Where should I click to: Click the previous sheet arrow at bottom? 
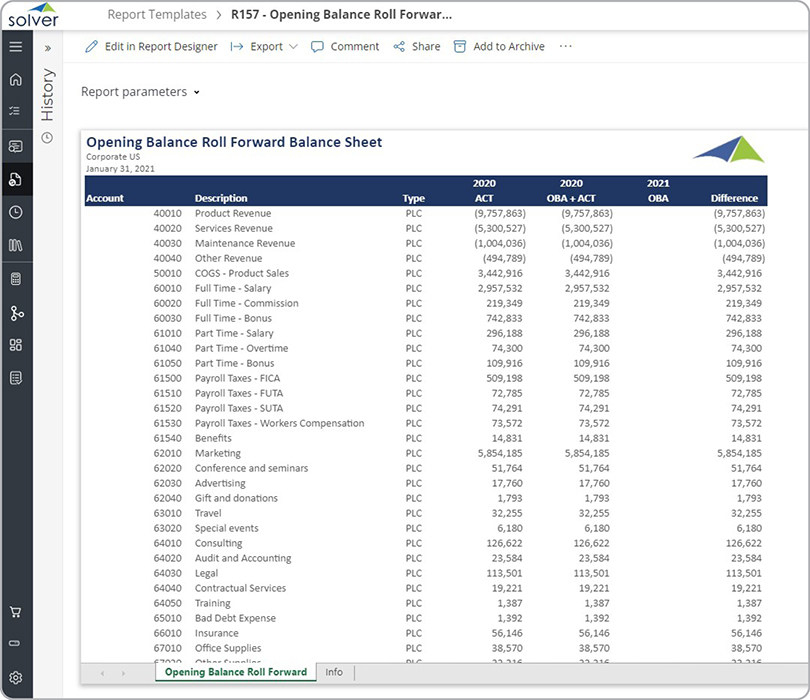(102, 673)
